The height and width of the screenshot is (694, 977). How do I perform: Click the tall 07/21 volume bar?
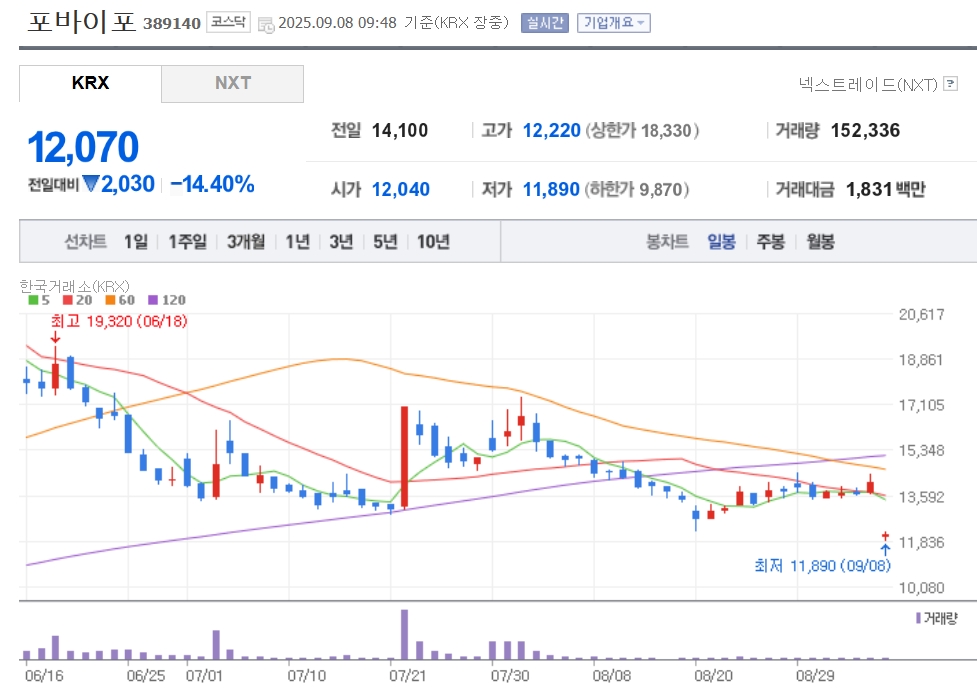(x=404, y=634)
